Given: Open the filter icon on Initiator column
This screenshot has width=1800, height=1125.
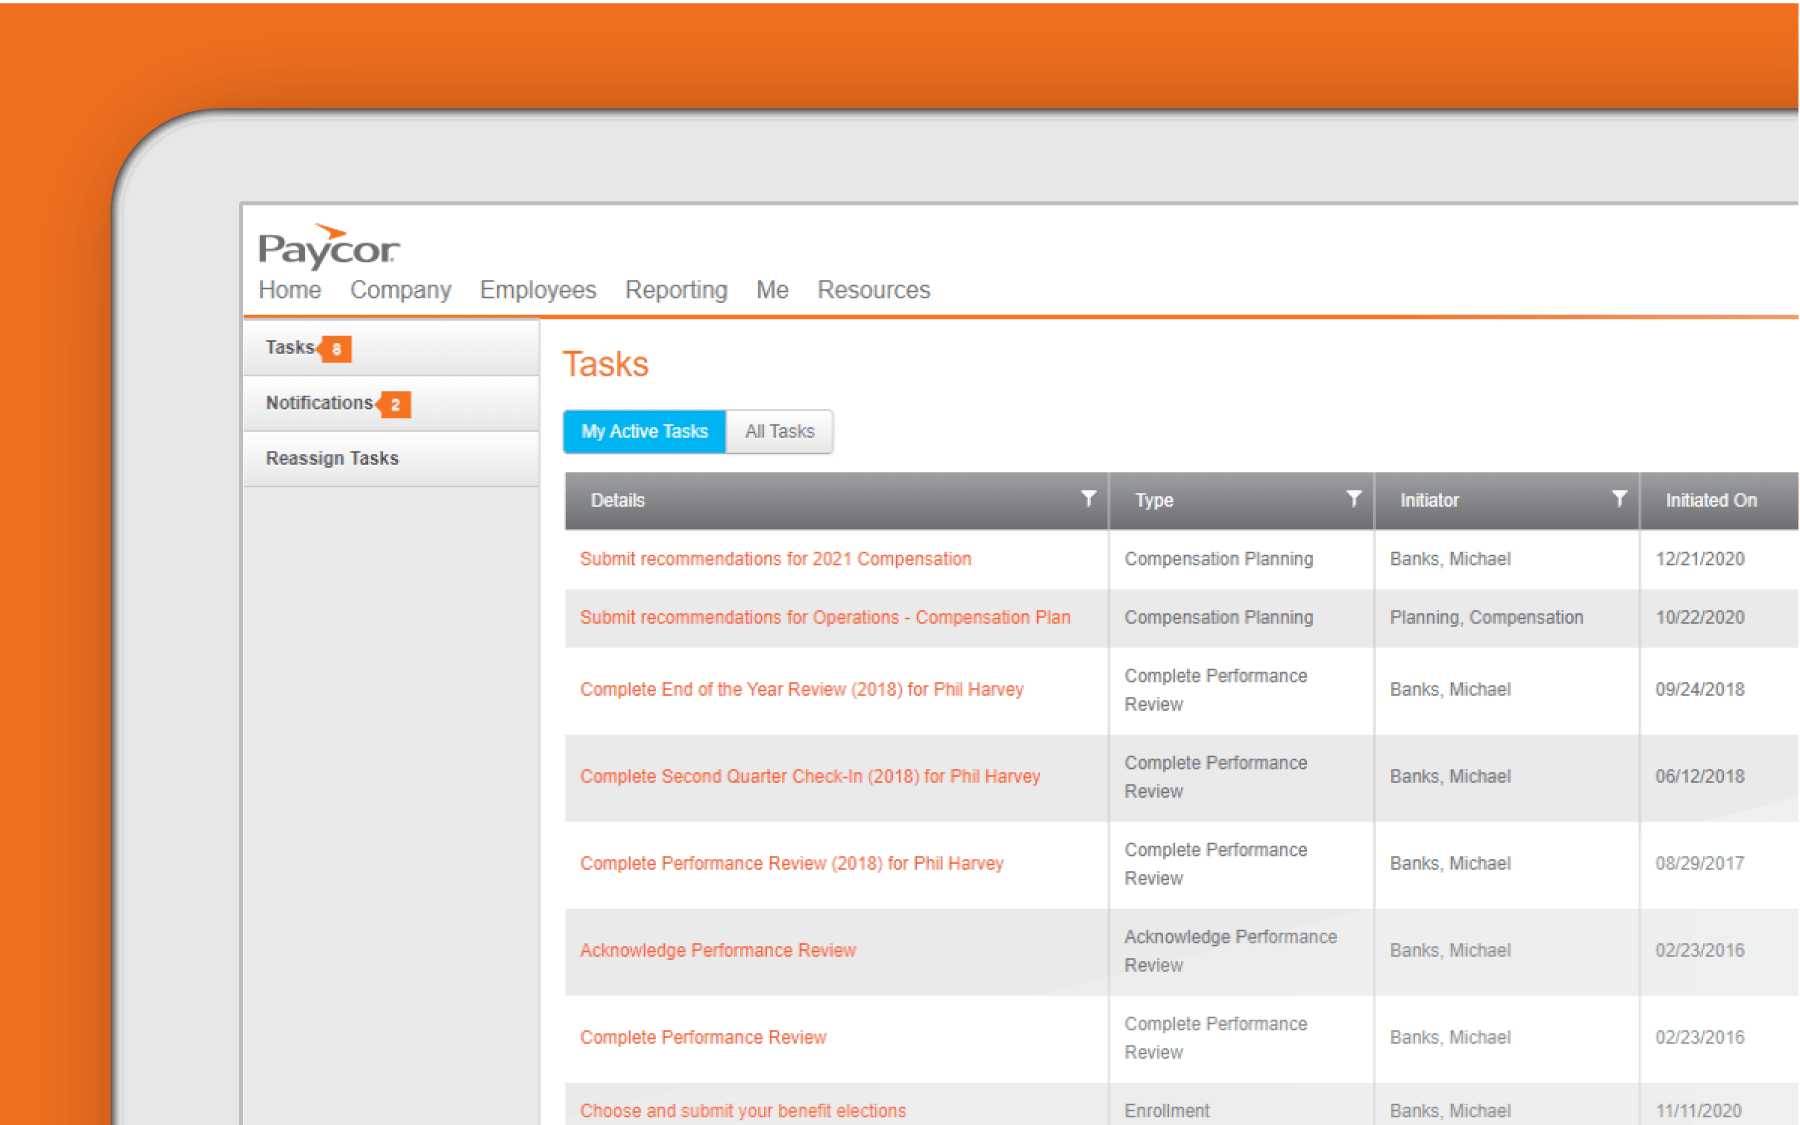Looking at the screenshot, I should pos(1619,498).
